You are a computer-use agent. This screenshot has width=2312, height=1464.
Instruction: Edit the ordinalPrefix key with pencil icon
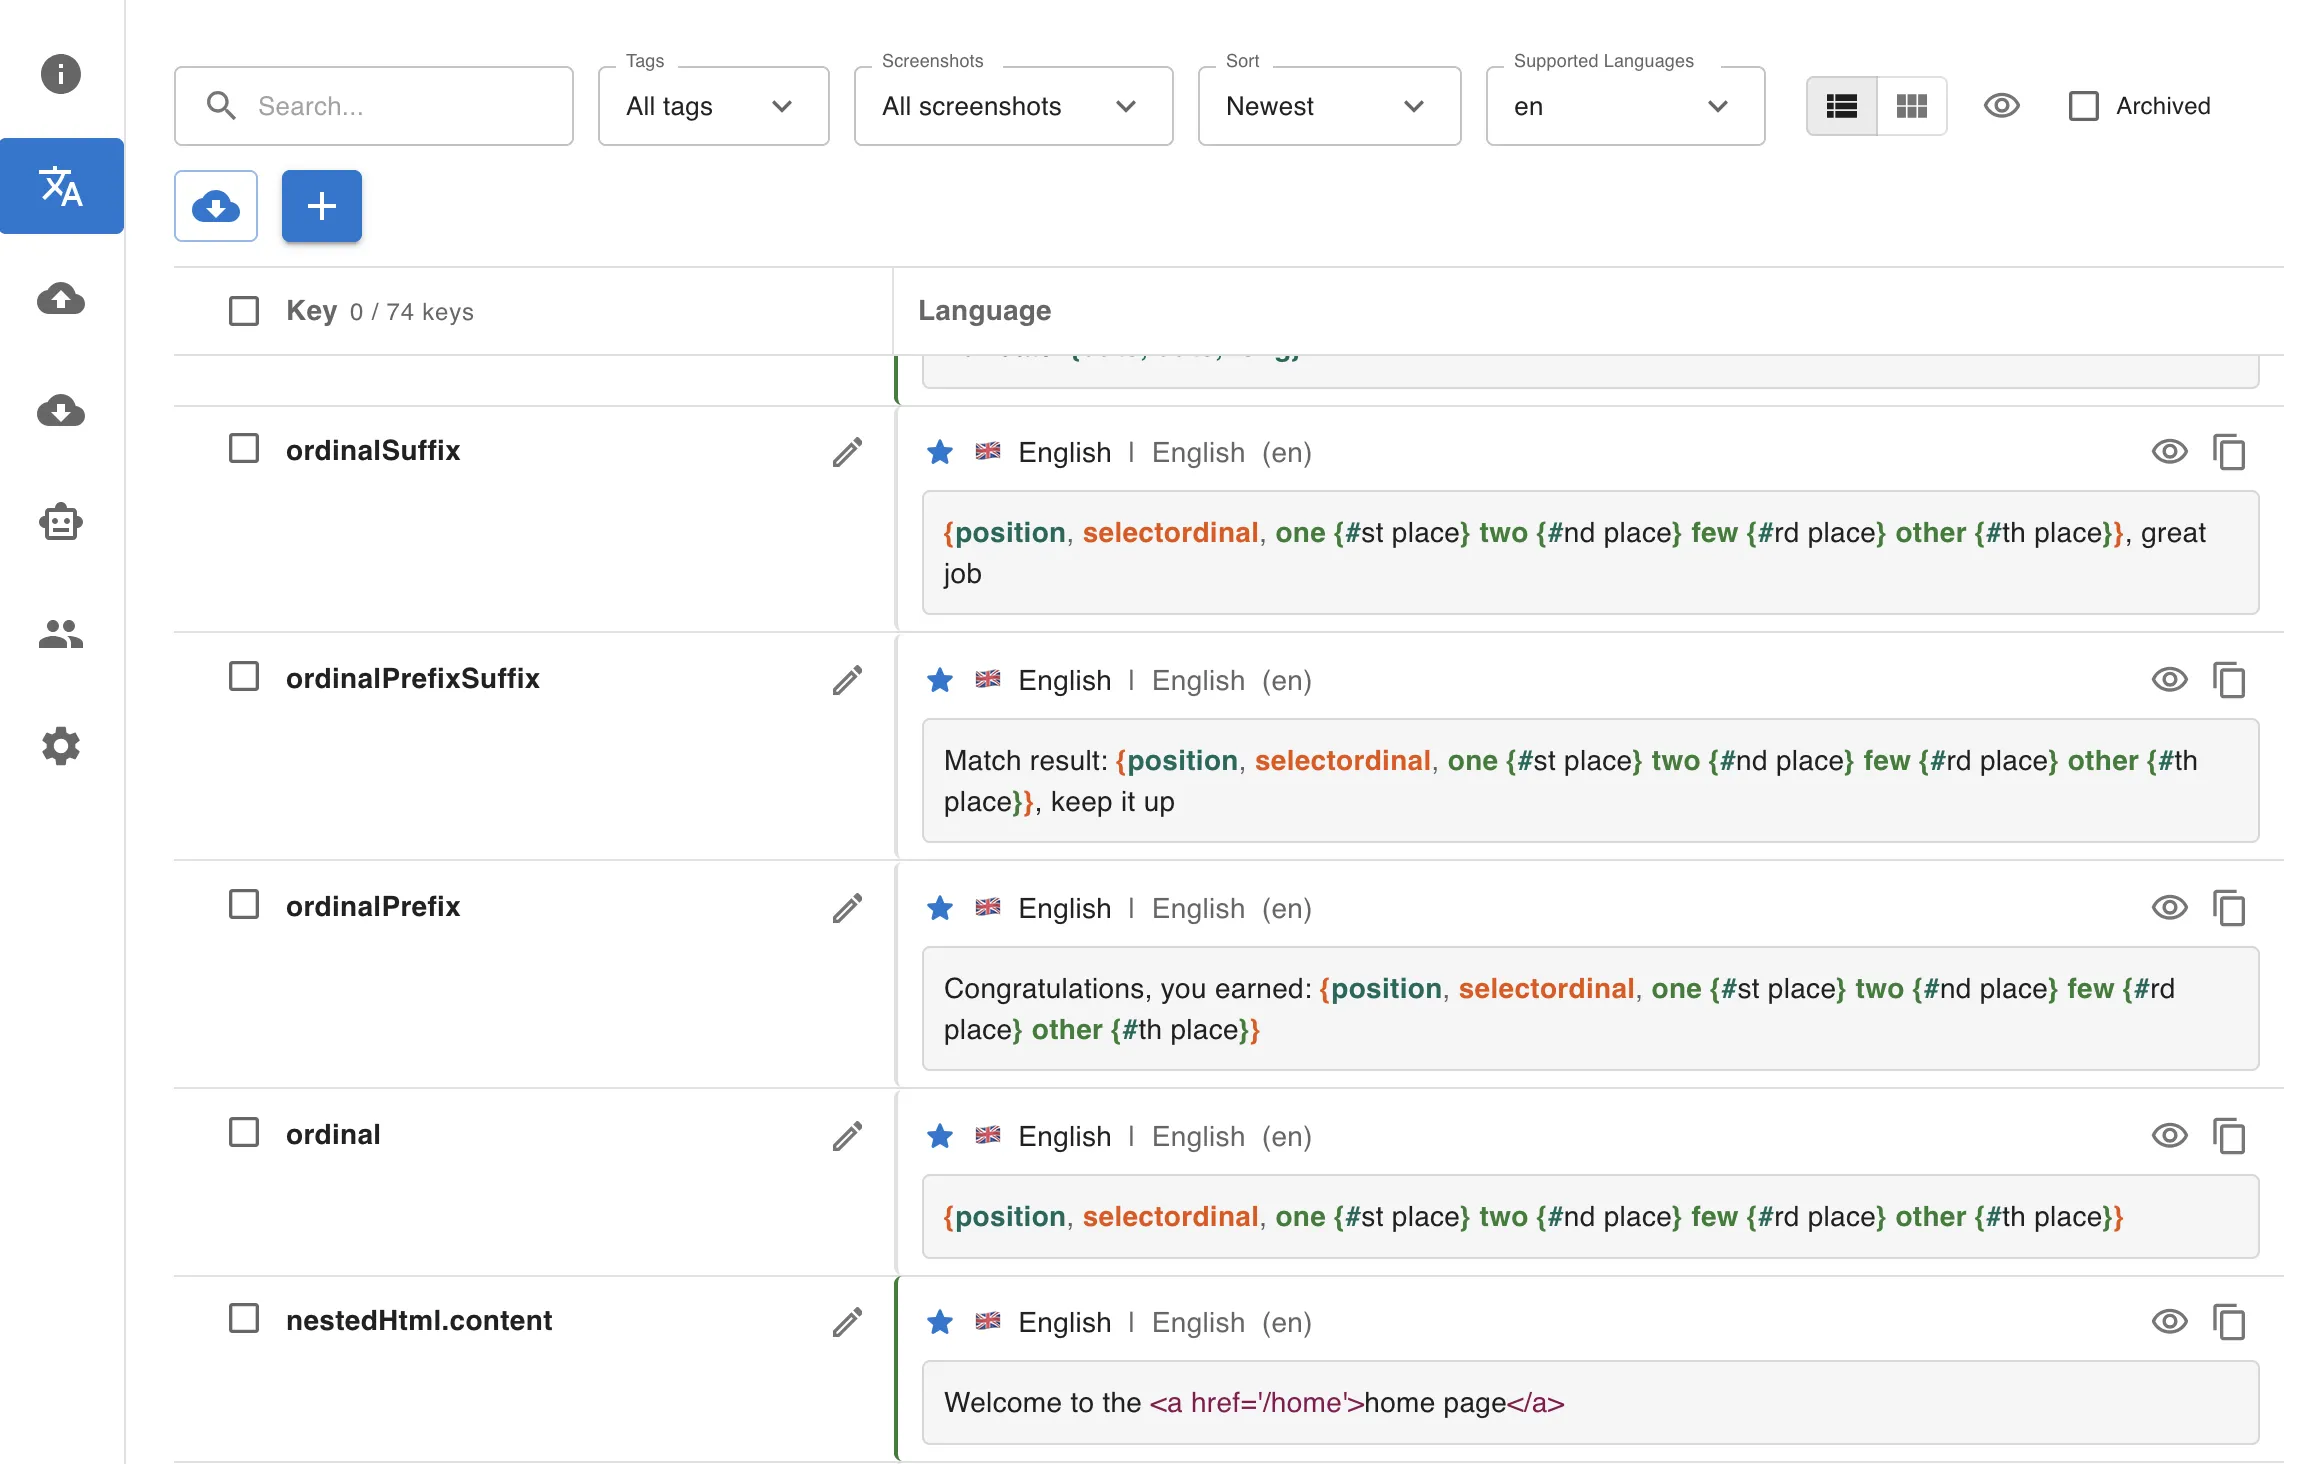pyautogui.click(x=847, y=908)
